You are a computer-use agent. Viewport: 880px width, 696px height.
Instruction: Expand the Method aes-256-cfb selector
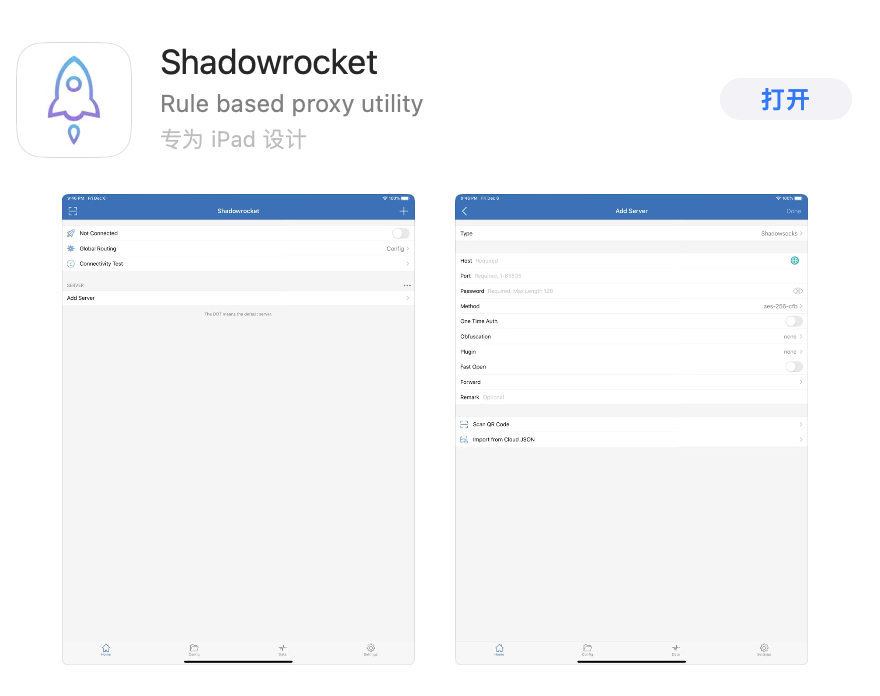[783, 306]
